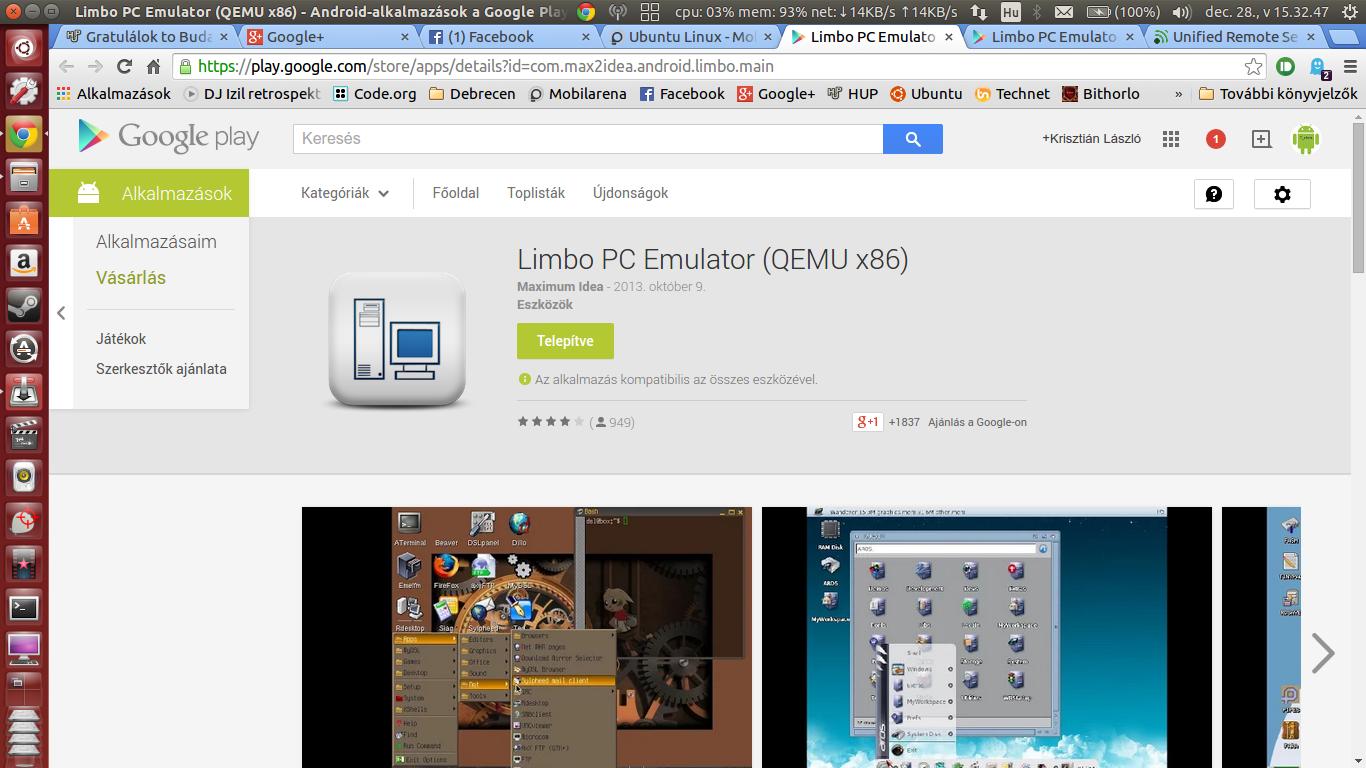
Task: Click the green Telepítve button
Action: pos(565,341)
